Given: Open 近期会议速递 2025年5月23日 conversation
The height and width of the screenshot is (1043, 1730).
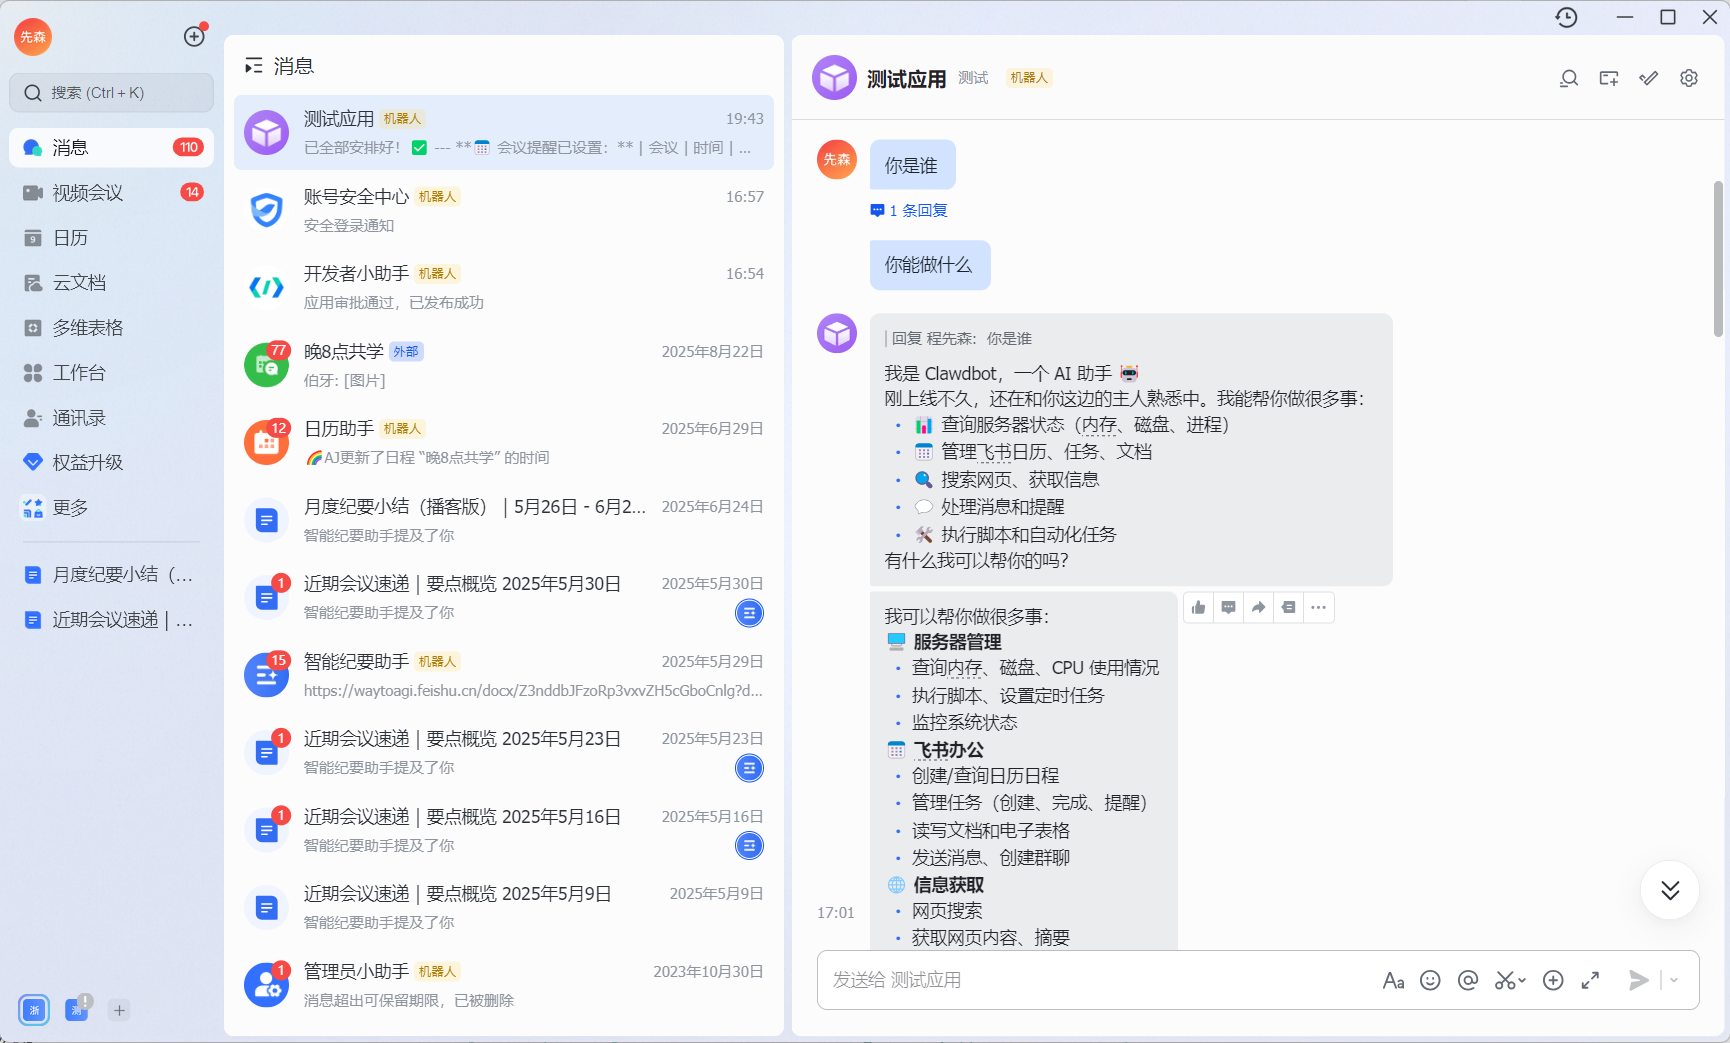Looking at the screenshot, I should (504, 753).
